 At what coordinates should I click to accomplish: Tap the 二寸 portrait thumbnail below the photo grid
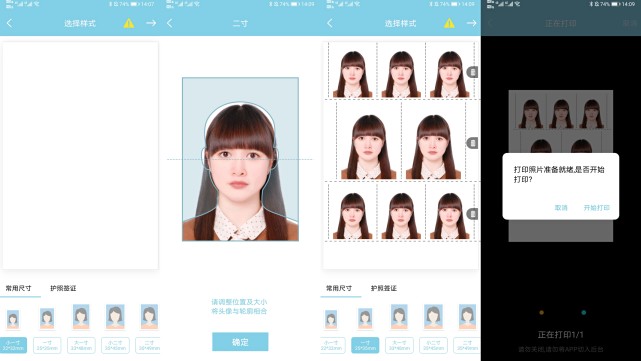(467, 316)
